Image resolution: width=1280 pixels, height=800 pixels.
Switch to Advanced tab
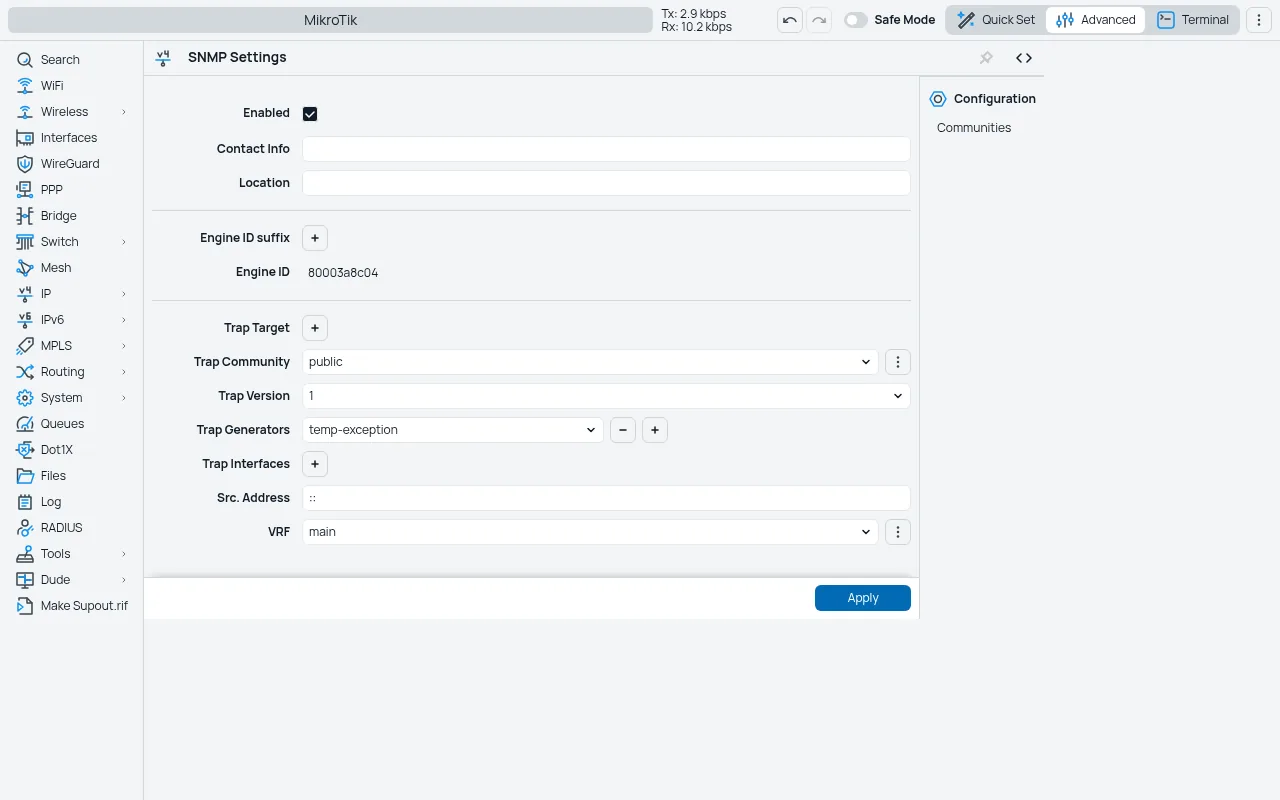coord(1096,20)
